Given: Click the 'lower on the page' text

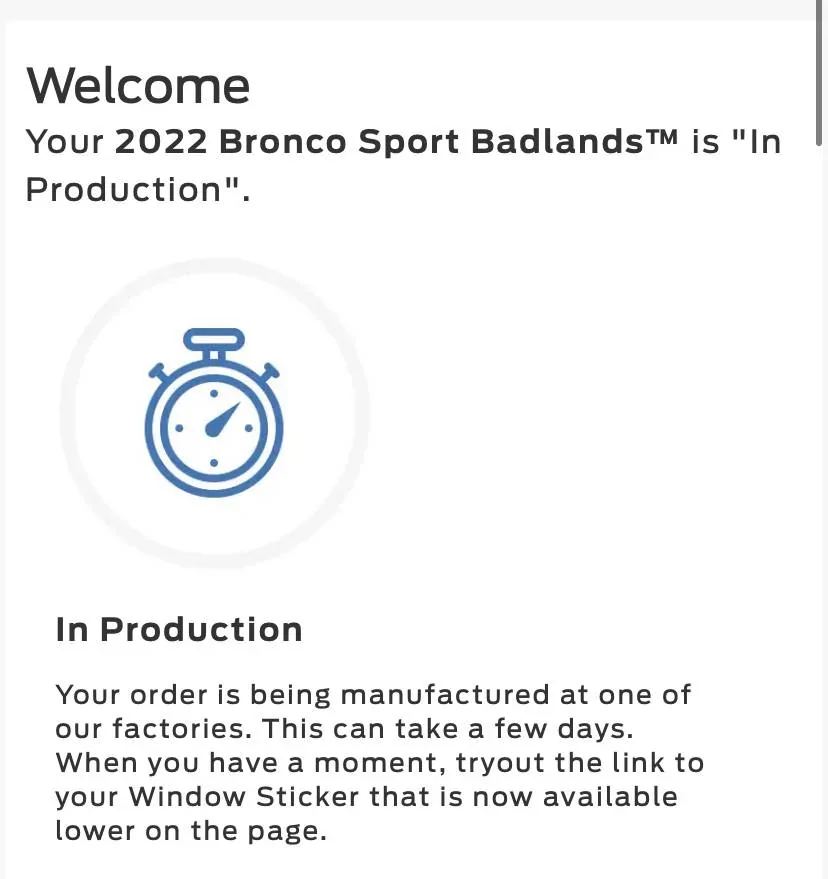Looking at the screenshot, I should coord(191,830).
